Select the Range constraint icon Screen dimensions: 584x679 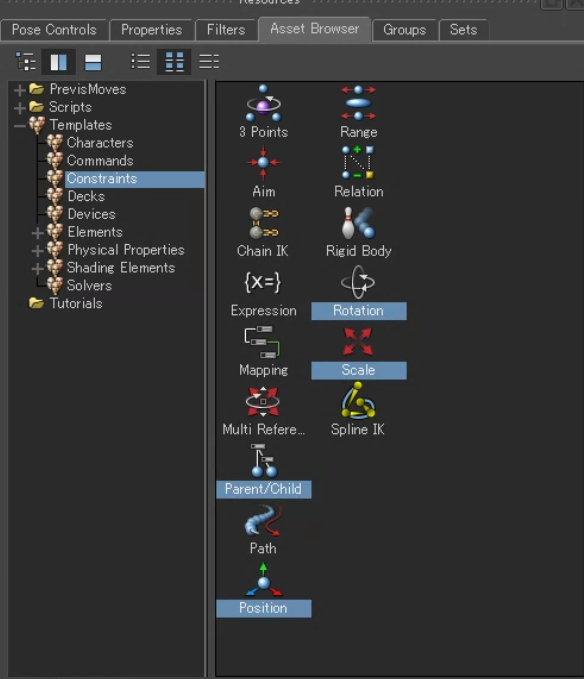coord(358,103)
